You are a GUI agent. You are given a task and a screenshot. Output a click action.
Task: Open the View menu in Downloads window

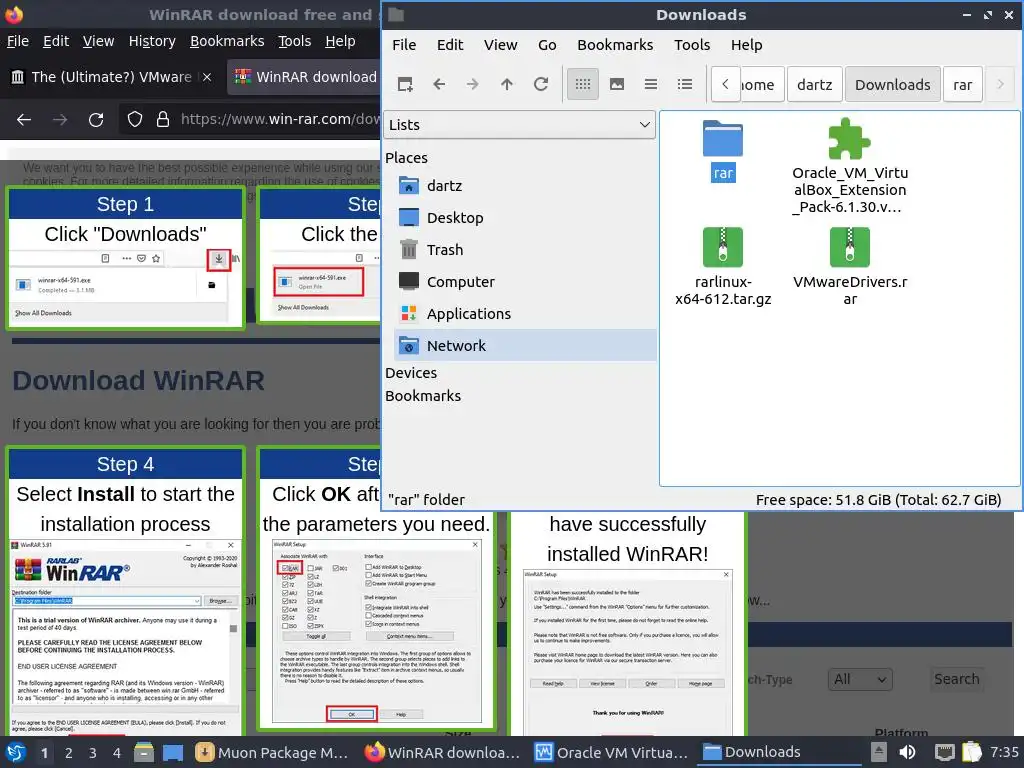pyautogui.click(x=500, y=45)
